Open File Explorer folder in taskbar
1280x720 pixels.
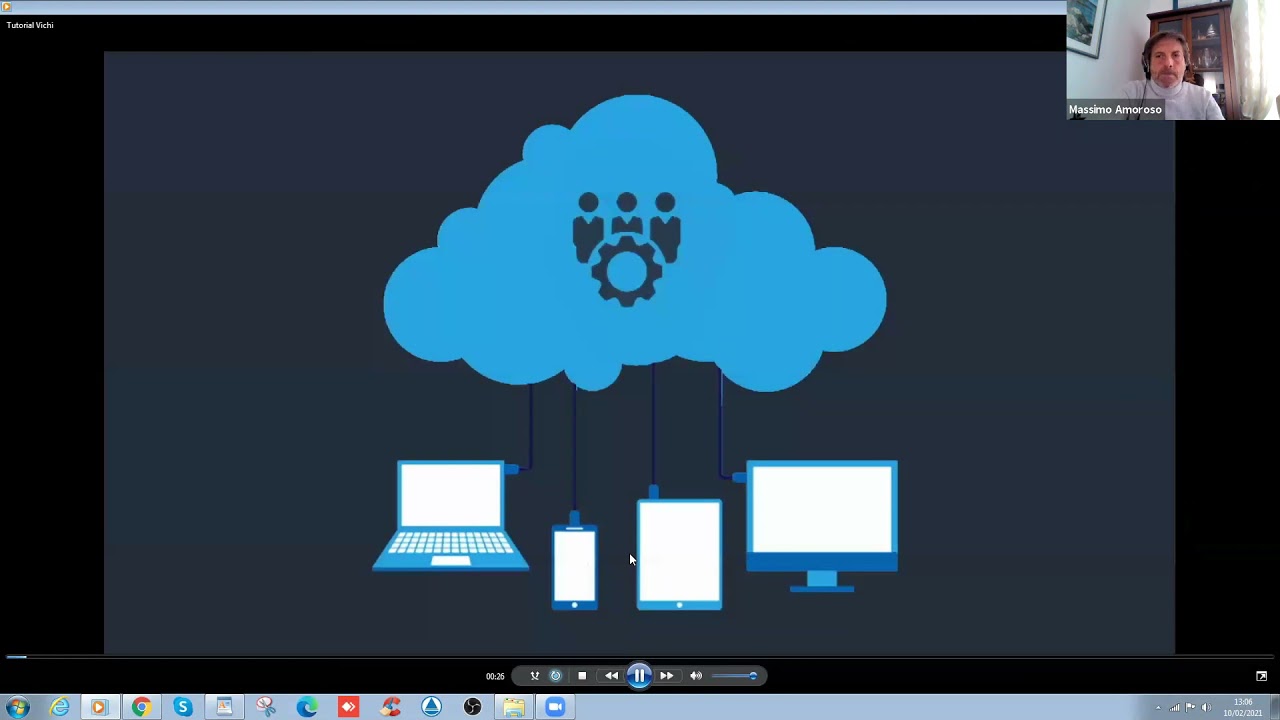click(x=514, y=707)
